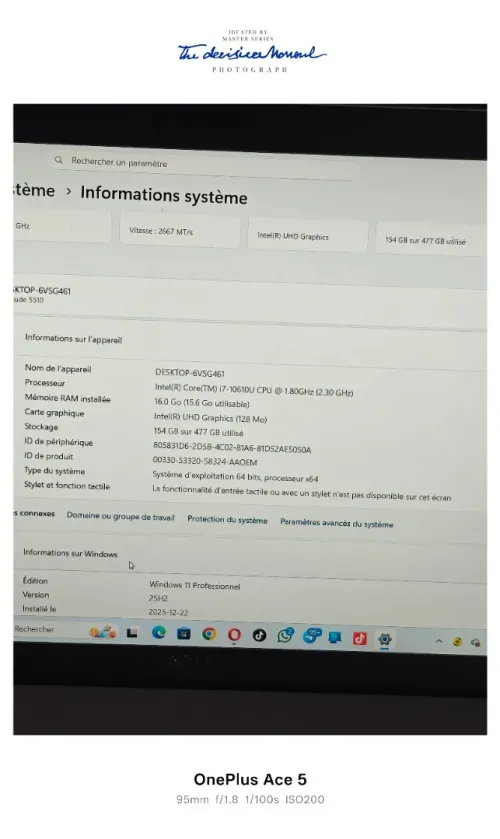Select Intel(R) UHD Graphics (128 Mo) value
The width and height of the screenshot is (500, 839).
pos(210,417)
